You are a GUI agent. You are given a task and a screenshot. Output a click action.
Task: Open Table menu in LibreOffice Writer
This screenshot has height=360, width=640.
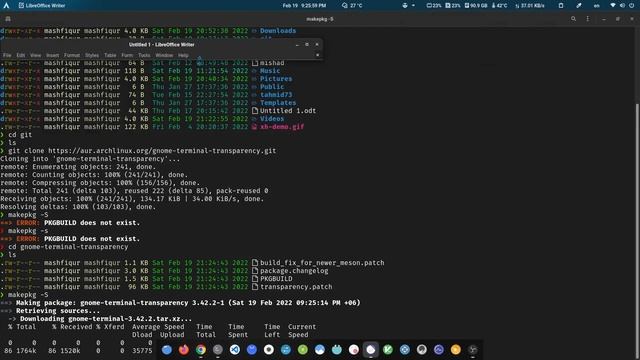[110, 55]
